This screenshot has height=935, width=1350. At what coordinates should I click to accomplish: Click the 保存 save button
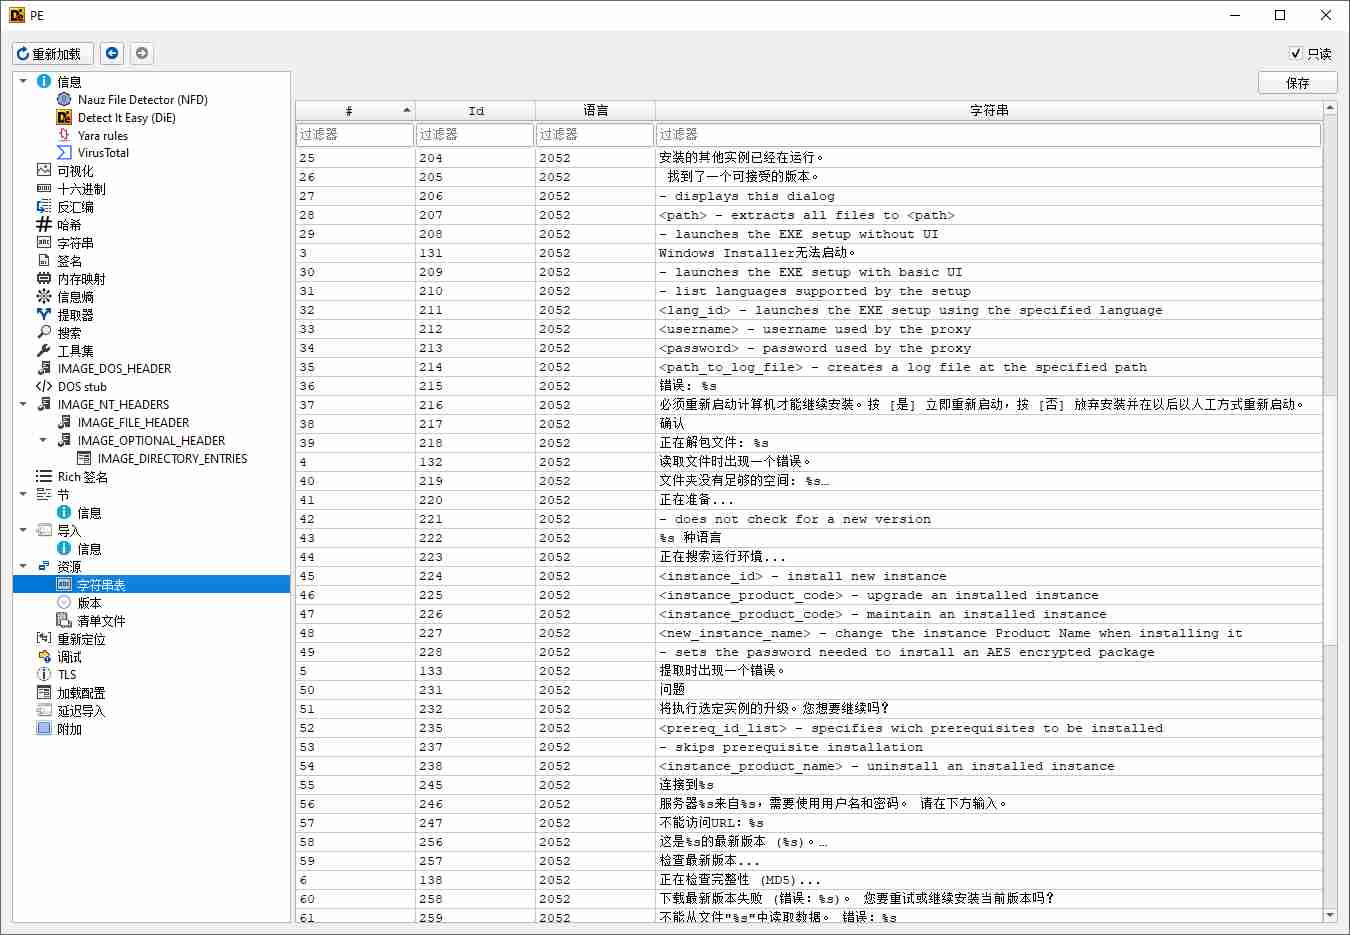[1297, 83]
